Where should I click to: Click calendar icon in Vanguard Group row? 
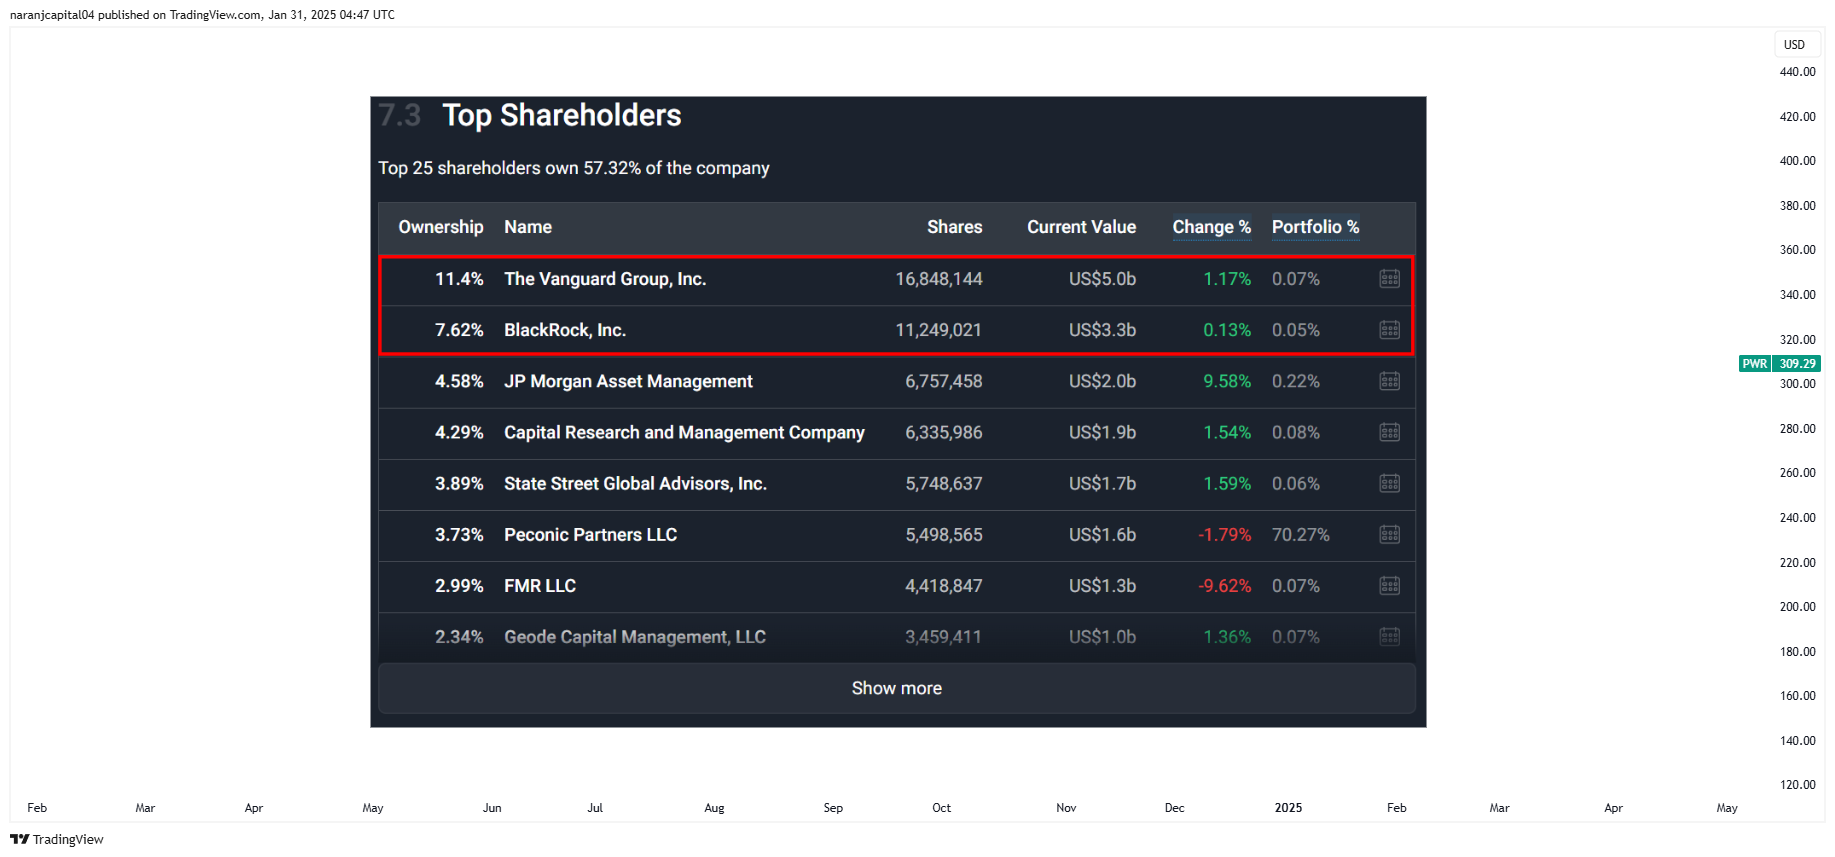[x=1389, y=279]
